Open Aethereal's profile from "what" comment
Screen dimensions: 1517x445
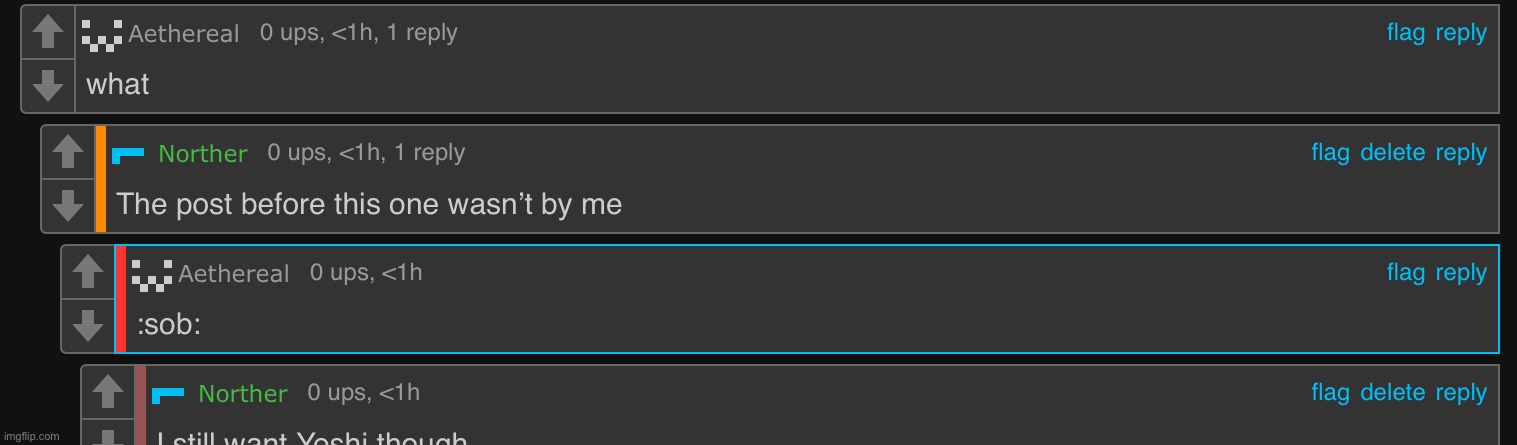click(x=184, y=34)
